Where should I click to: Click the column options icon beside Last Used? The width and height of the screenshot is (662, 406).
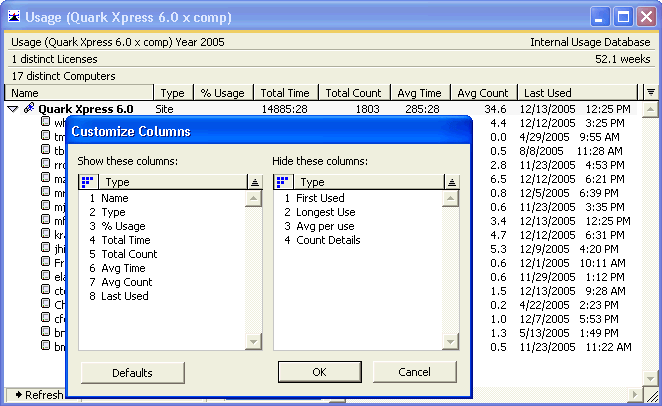click(651, 92)
